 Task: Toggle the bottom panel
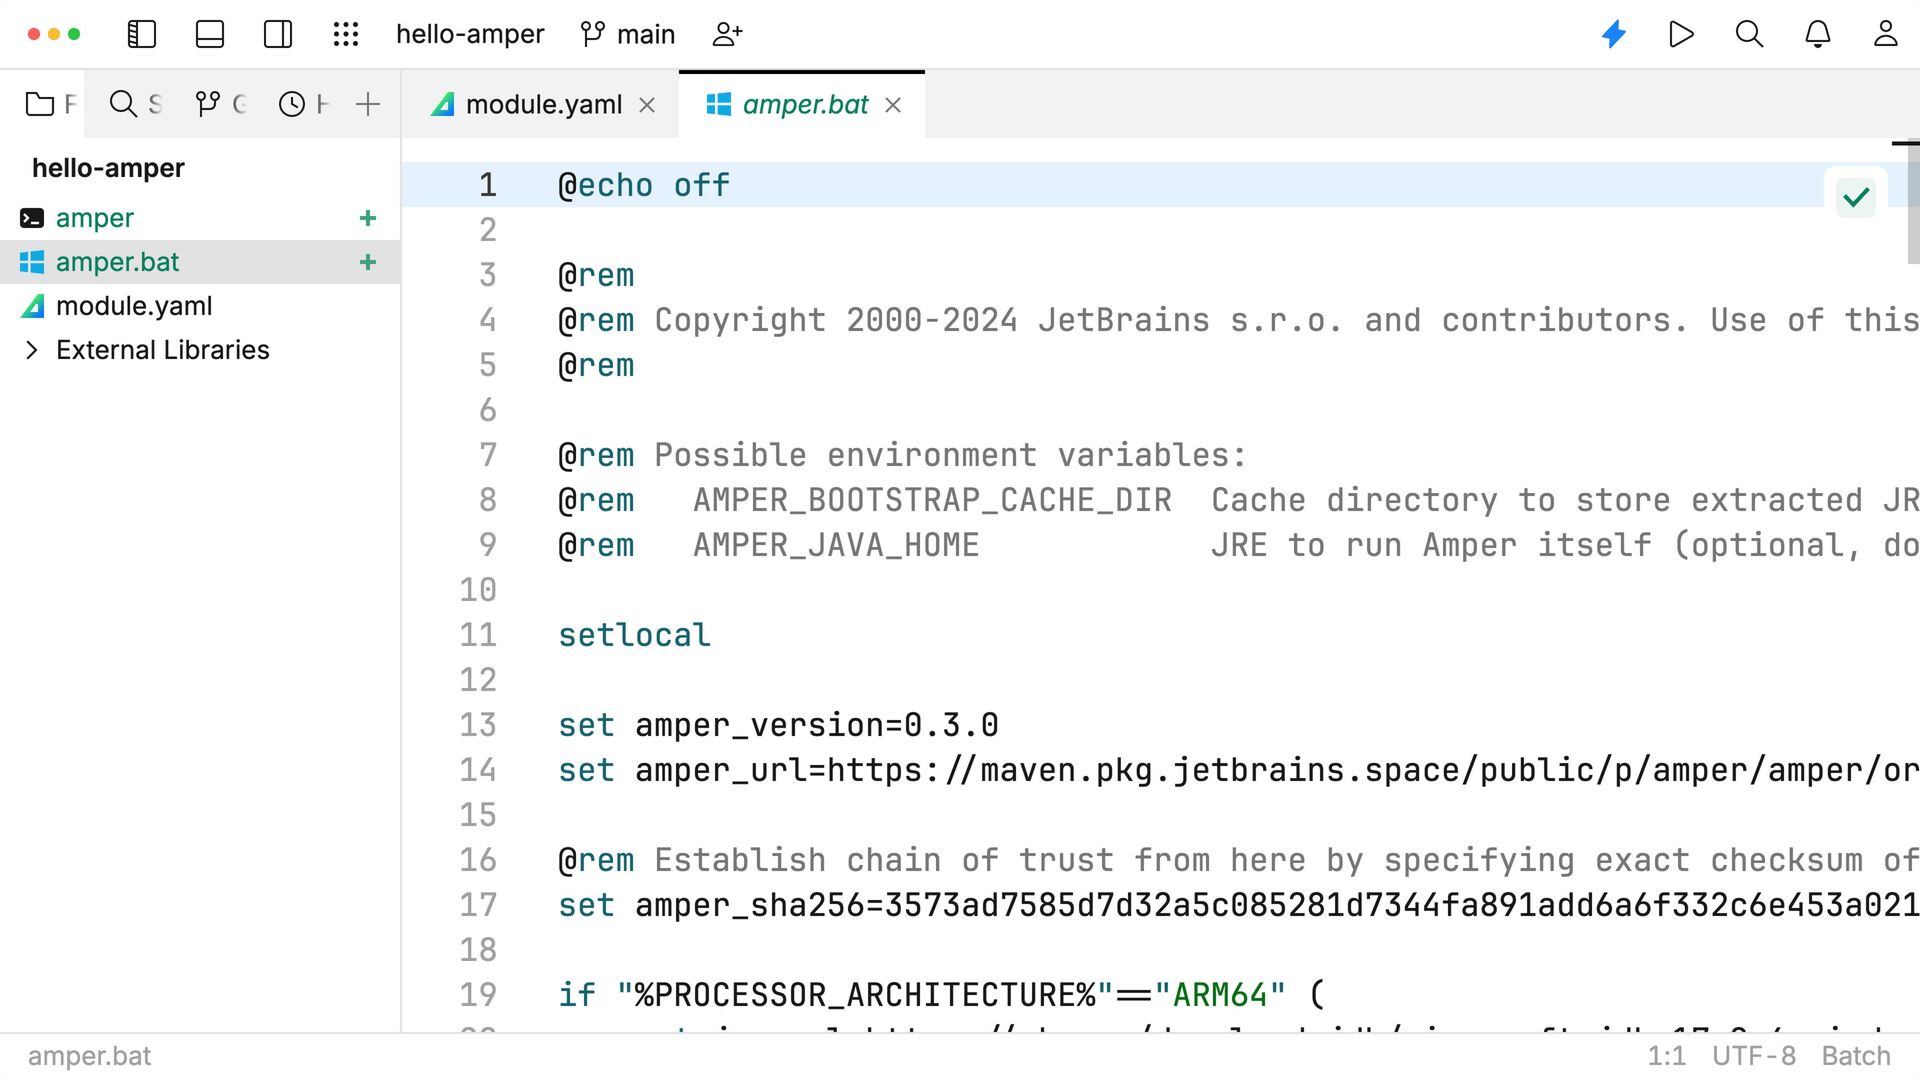click(210, 34)
